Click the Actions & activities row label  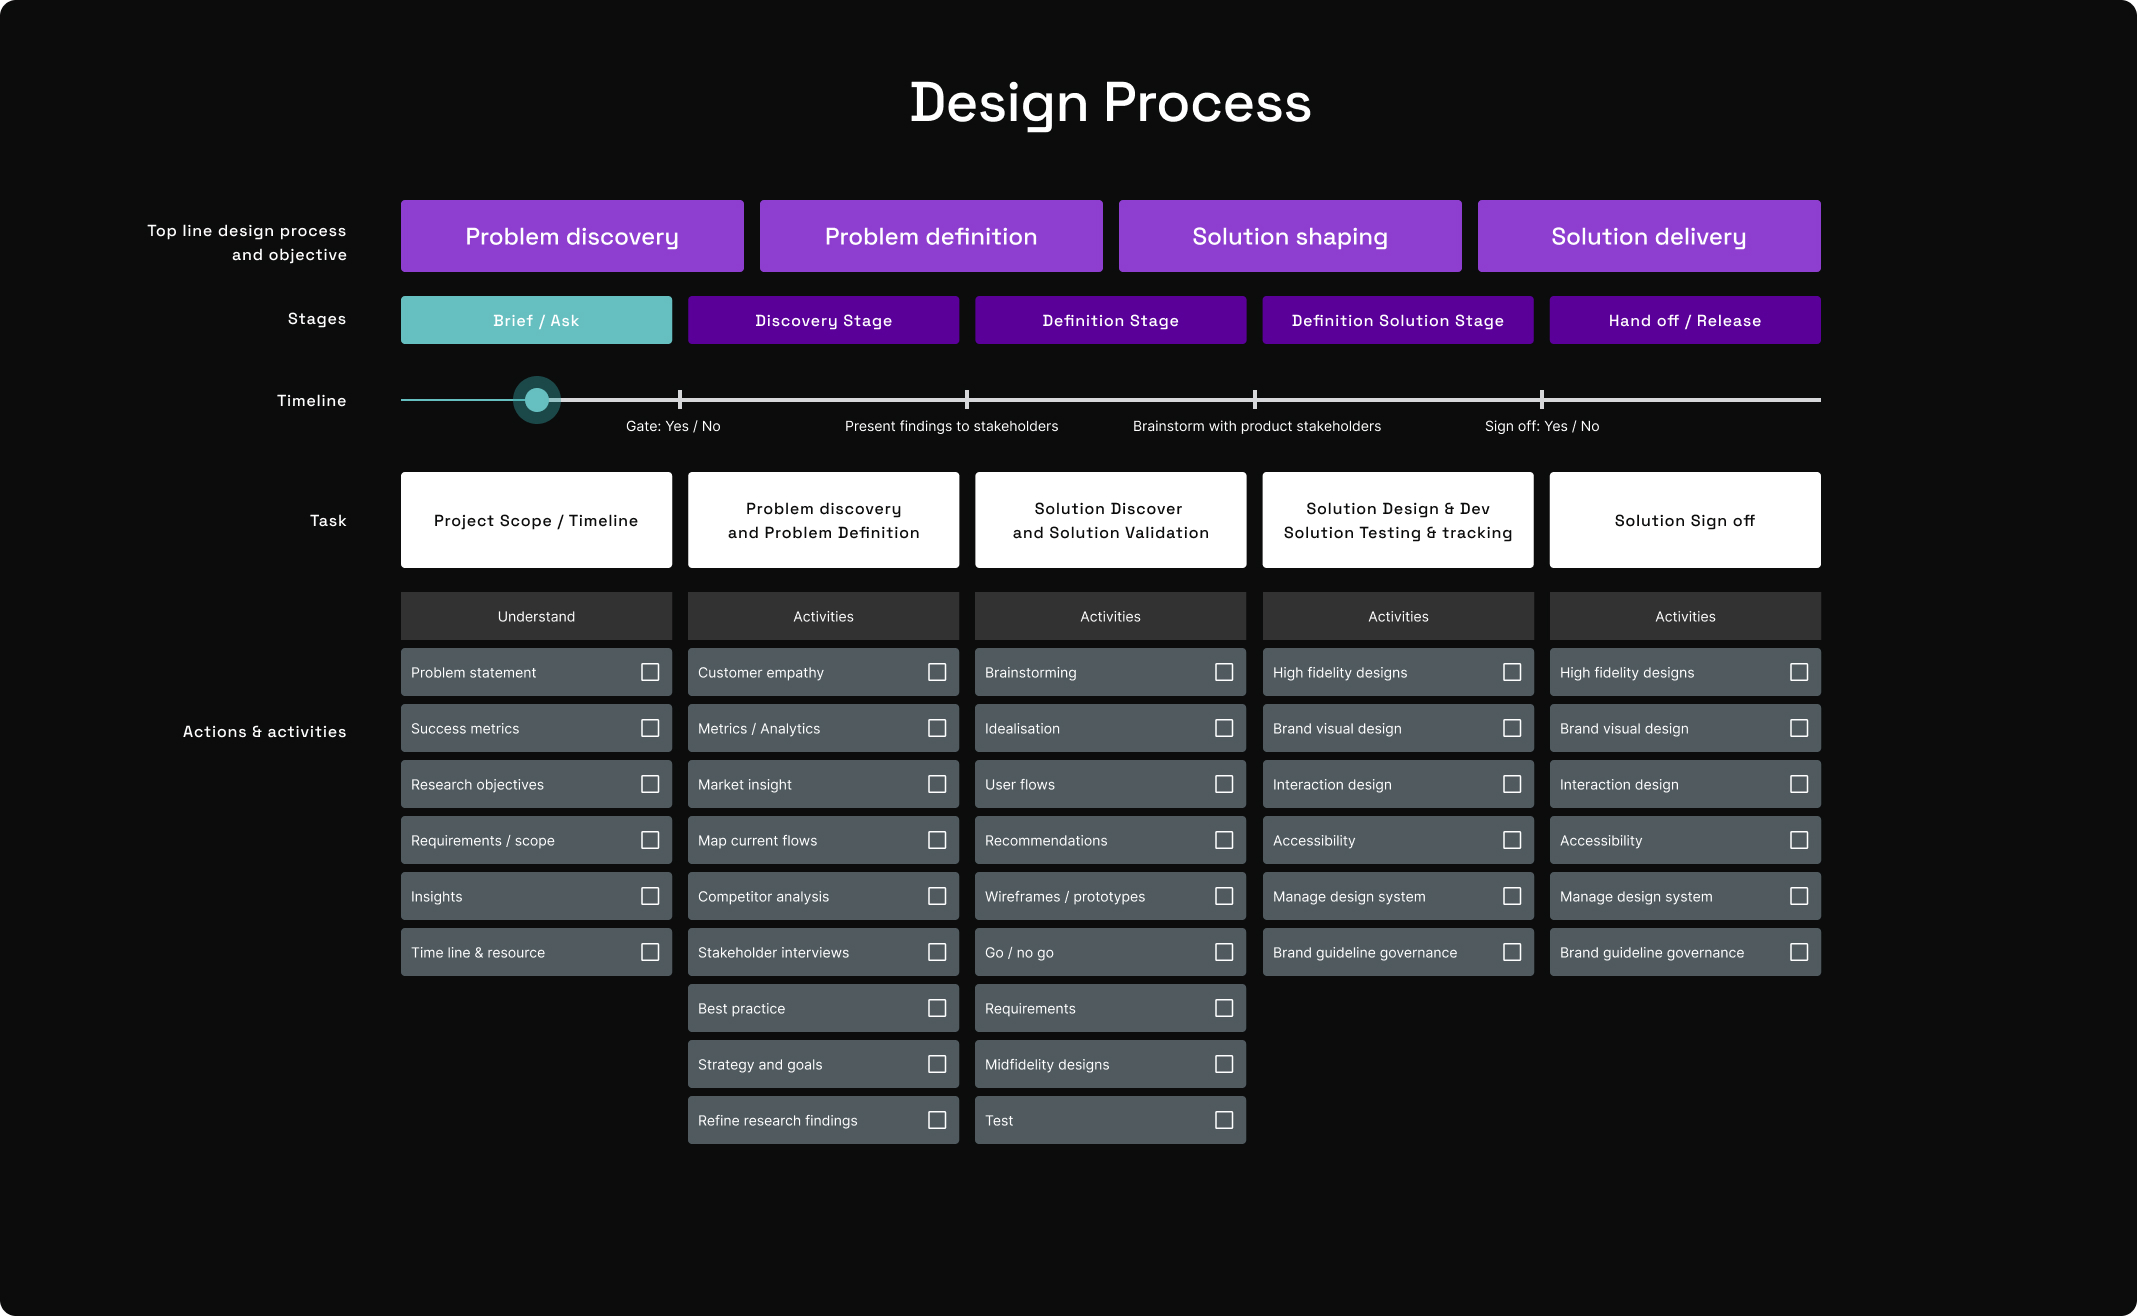[x=265, y=732]
